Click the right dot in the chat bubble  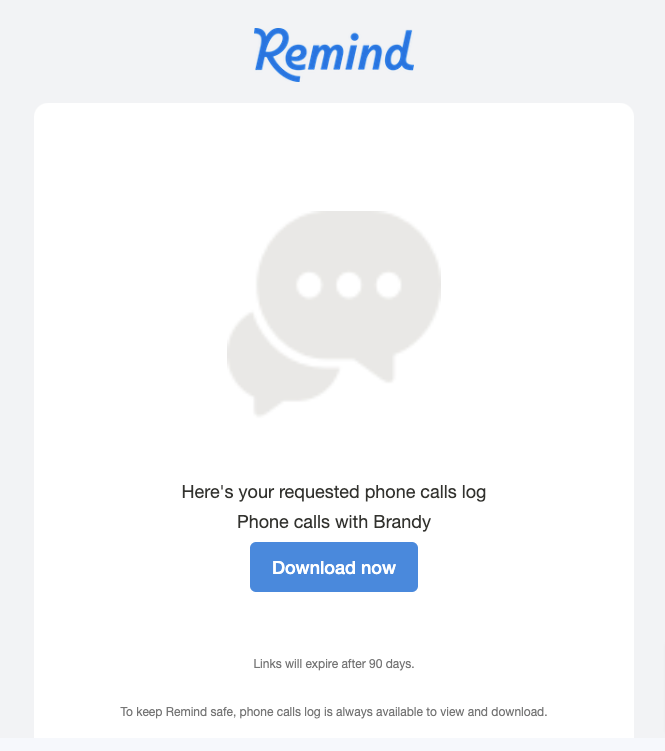[388, 285]
